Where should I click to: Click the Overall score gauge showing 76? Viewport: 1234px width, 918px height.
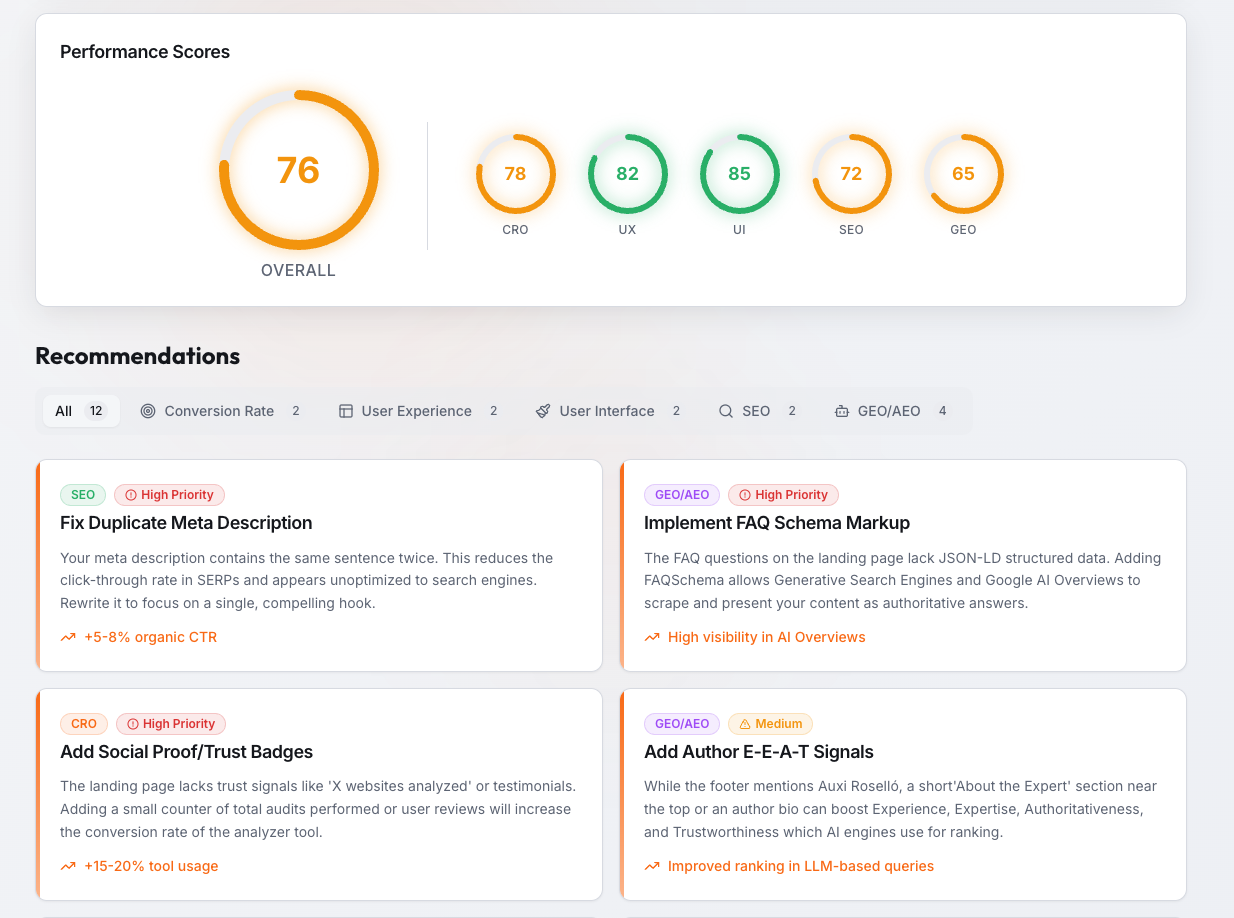[298, 170]
